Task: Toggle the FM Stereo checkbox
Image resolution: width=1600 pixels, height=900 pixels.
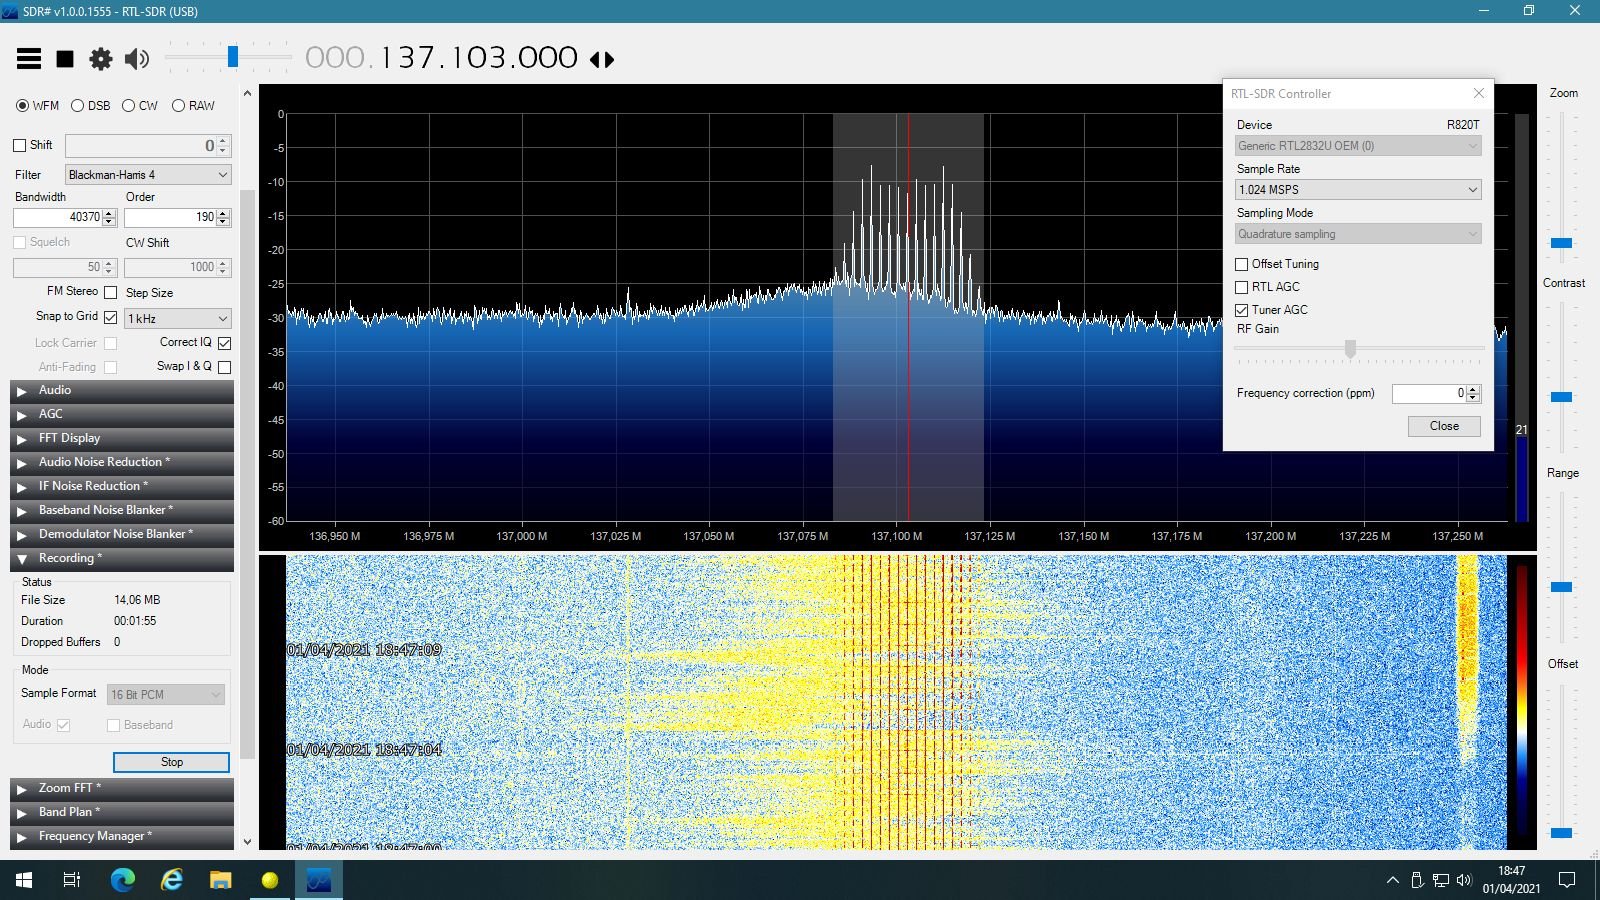Action: (x=110, y=292)
